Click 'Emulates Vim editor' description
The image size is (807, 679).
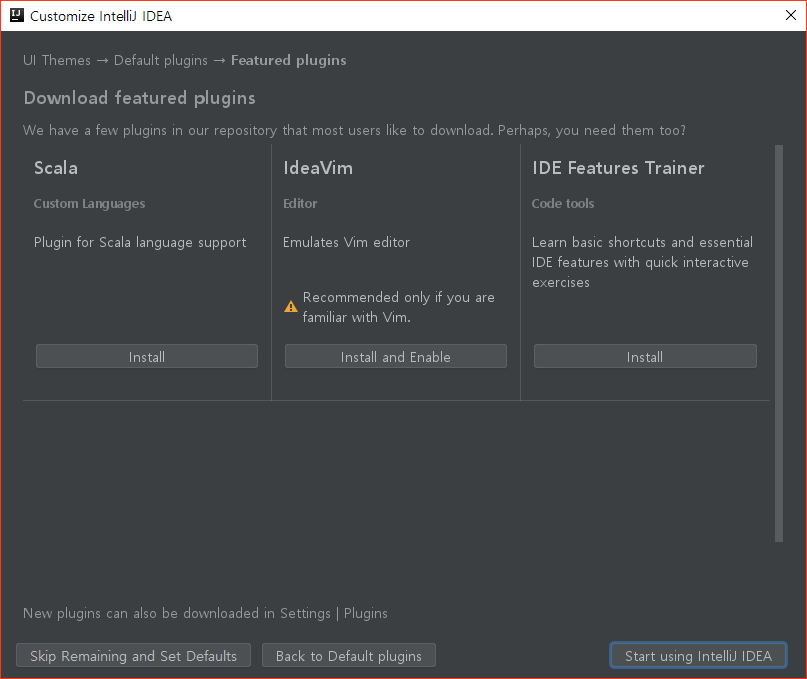346,242
